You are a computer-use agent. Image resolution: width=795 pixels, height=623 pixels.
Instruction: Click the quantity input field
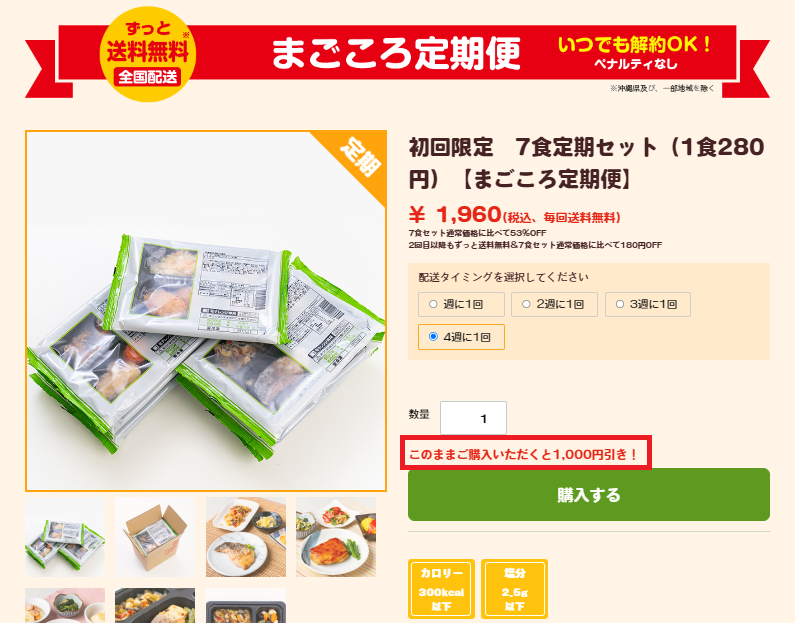[473, 418]
